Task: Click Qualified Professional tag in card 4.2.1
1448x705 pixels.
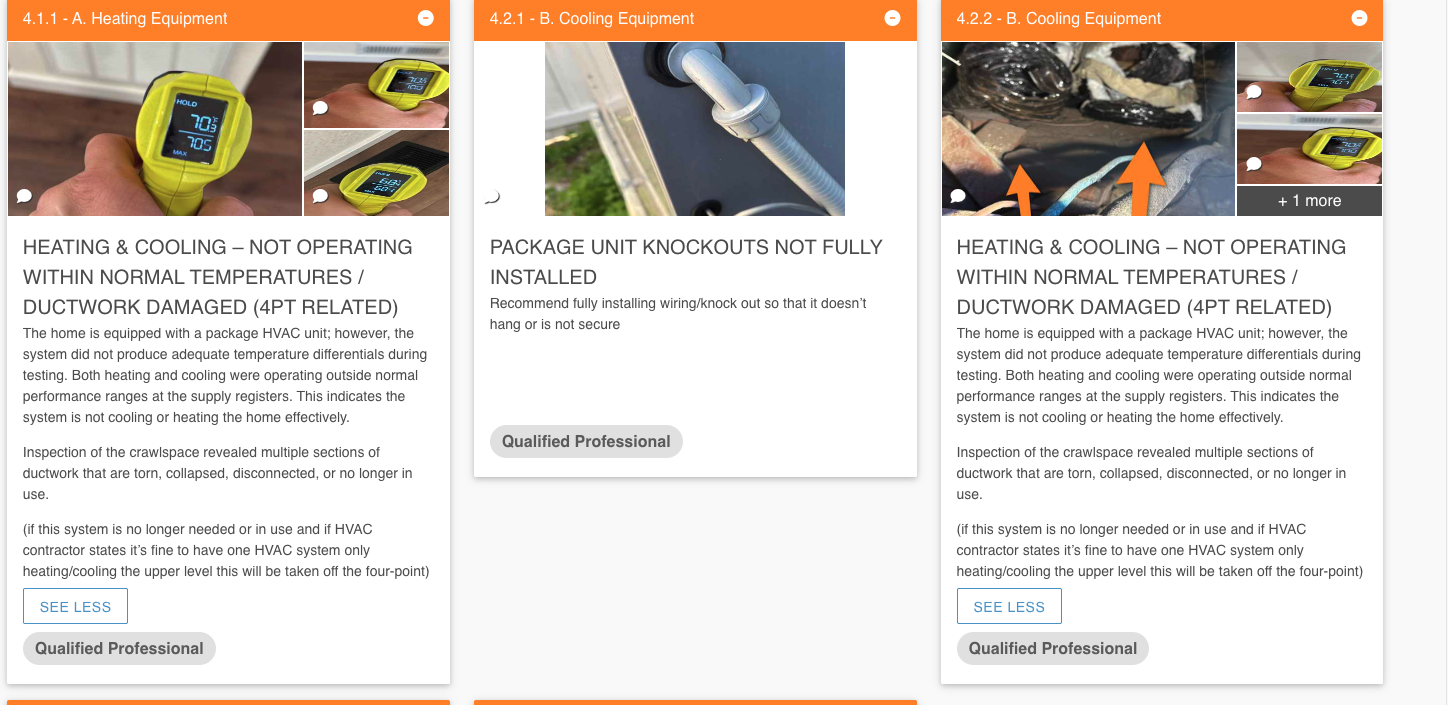Action: pyautogui.click(x=586, y=441)
